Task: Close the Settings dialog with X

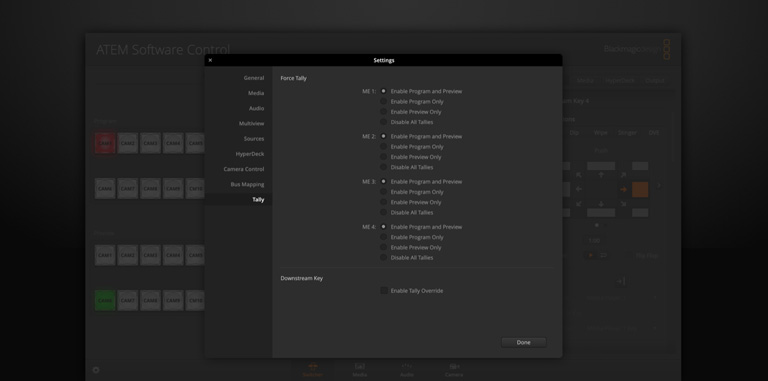Action: click(210, 60)
